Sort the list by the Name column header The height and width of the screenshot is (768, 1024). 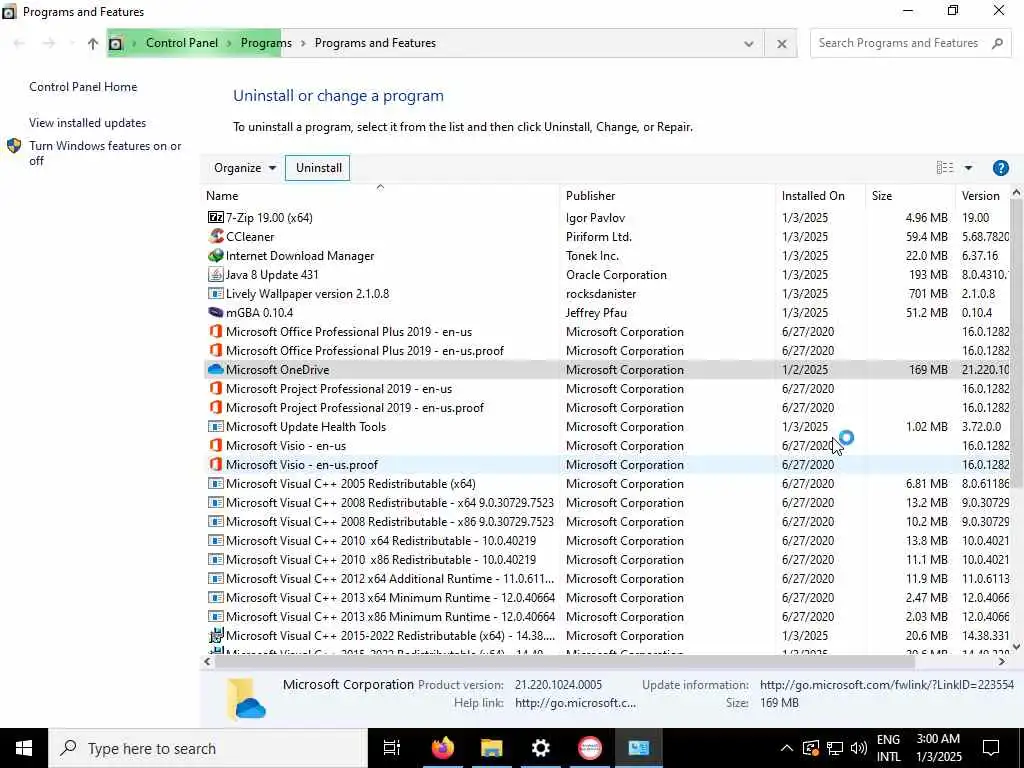(x=380, y=195)
